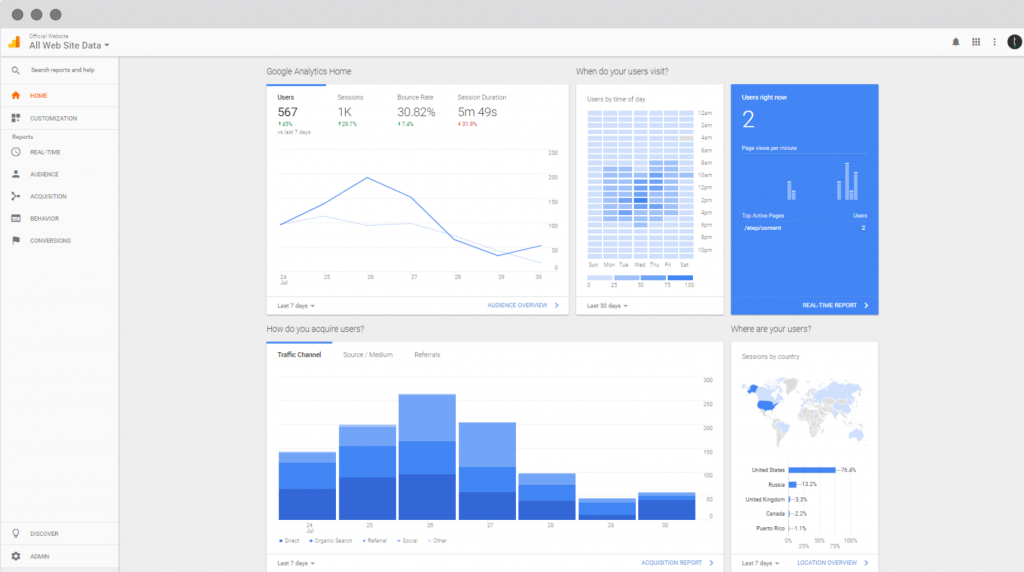Viewport: 1024px width, 572px height.
Task: Click the Conversions flag icon
Action: (16, 240)
